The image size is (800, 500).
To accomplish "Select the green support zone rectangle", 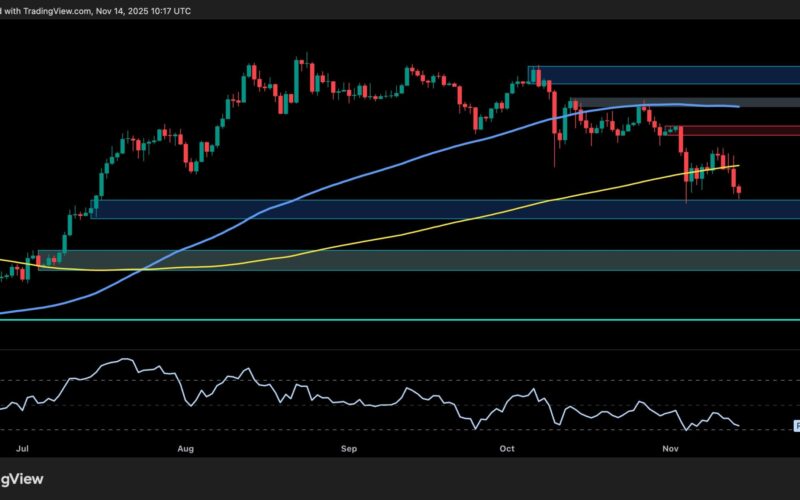I will click(400, 260).
